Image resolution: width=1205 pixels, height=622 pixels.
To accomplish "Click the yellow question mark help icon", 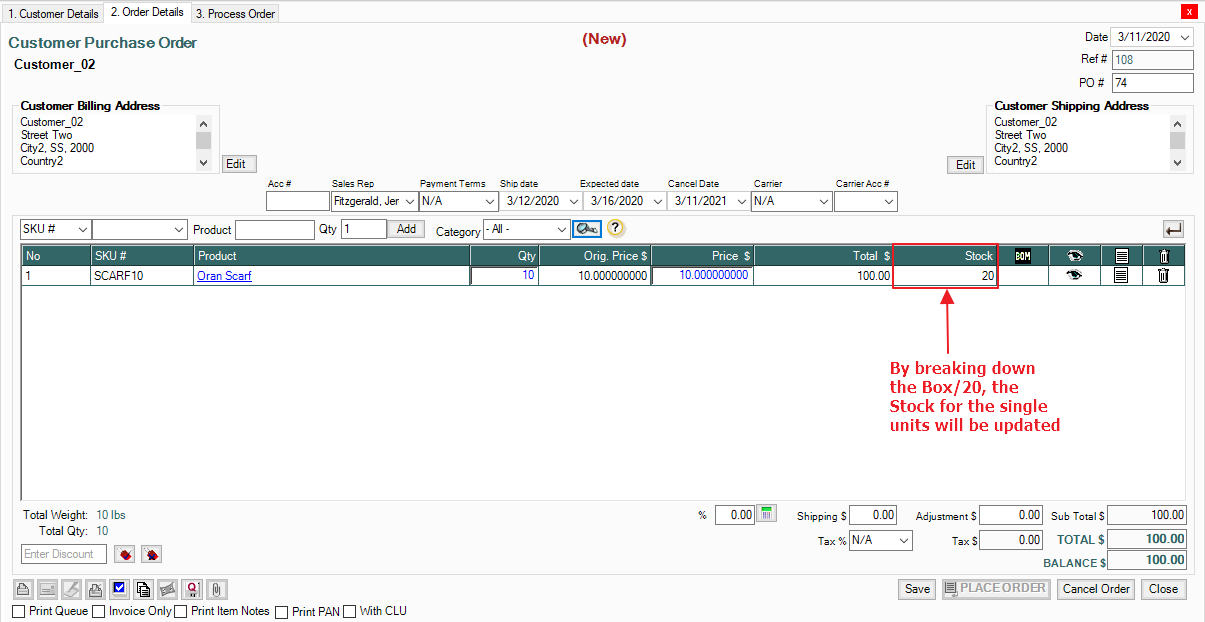I will pyautogui.click(x=615, y=229).
